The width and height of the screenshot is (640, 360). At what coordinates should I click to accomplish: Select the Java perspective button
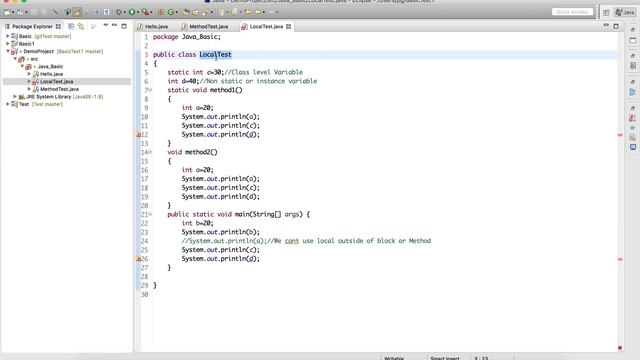click(625, 12)
